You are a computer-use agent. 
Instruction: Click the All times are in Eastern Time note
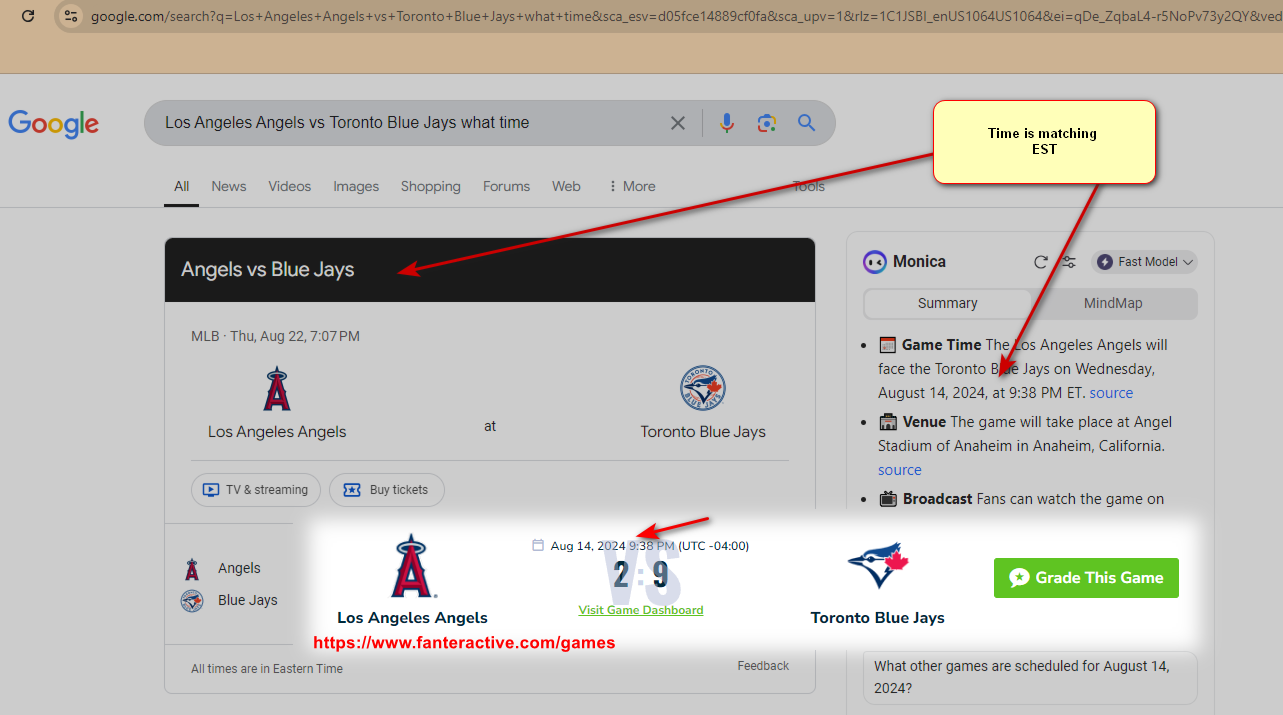click(x=267, y=669)
